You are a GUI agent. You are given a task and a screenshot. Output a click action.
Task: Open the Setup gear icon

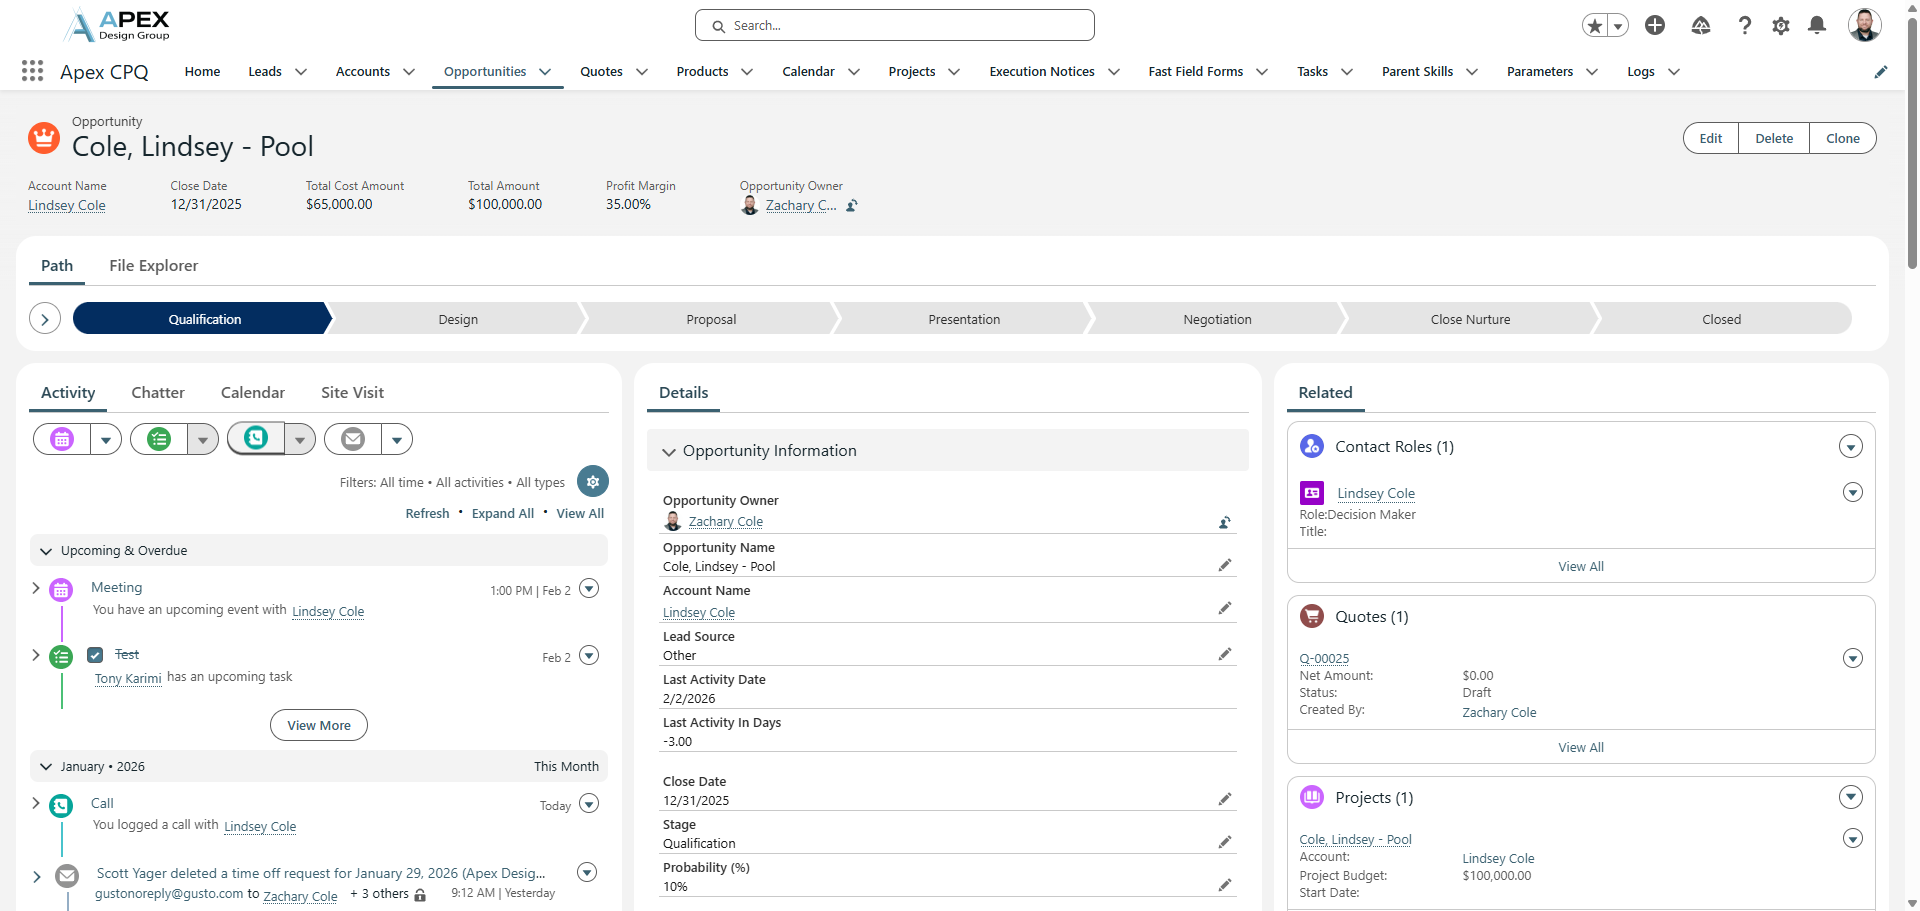pos(1780,26)
